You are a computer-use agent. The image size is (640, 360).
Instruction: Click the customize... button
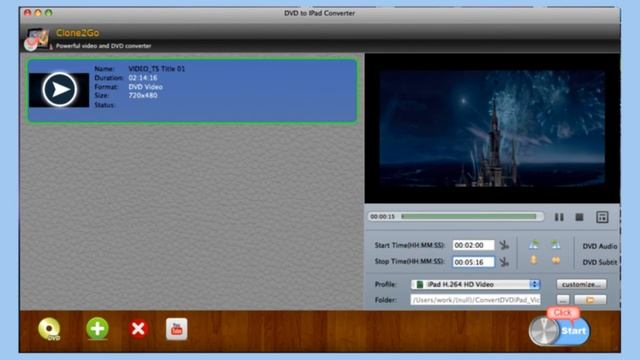tap(581, 284)
